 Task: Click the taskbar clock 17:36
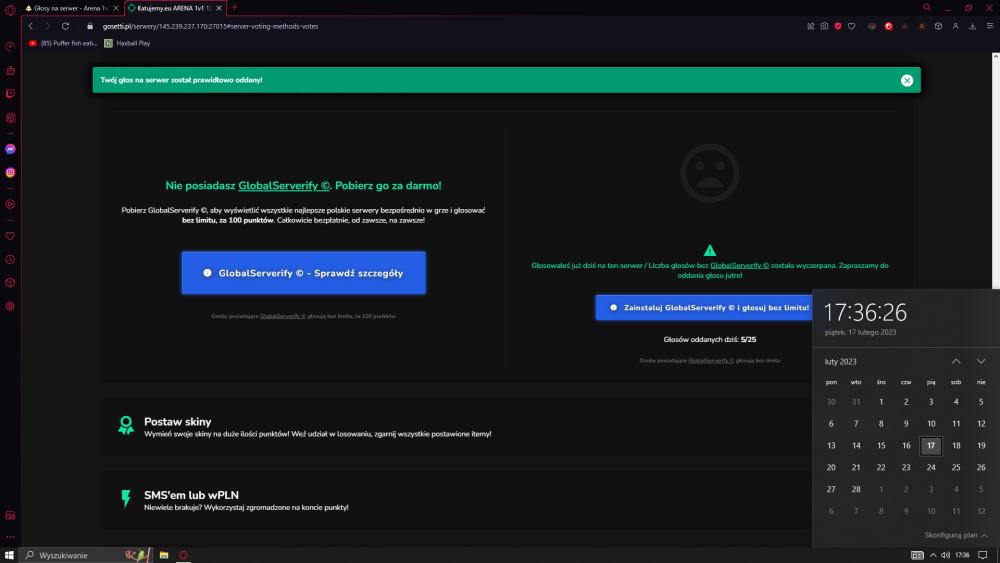[962, 555]
